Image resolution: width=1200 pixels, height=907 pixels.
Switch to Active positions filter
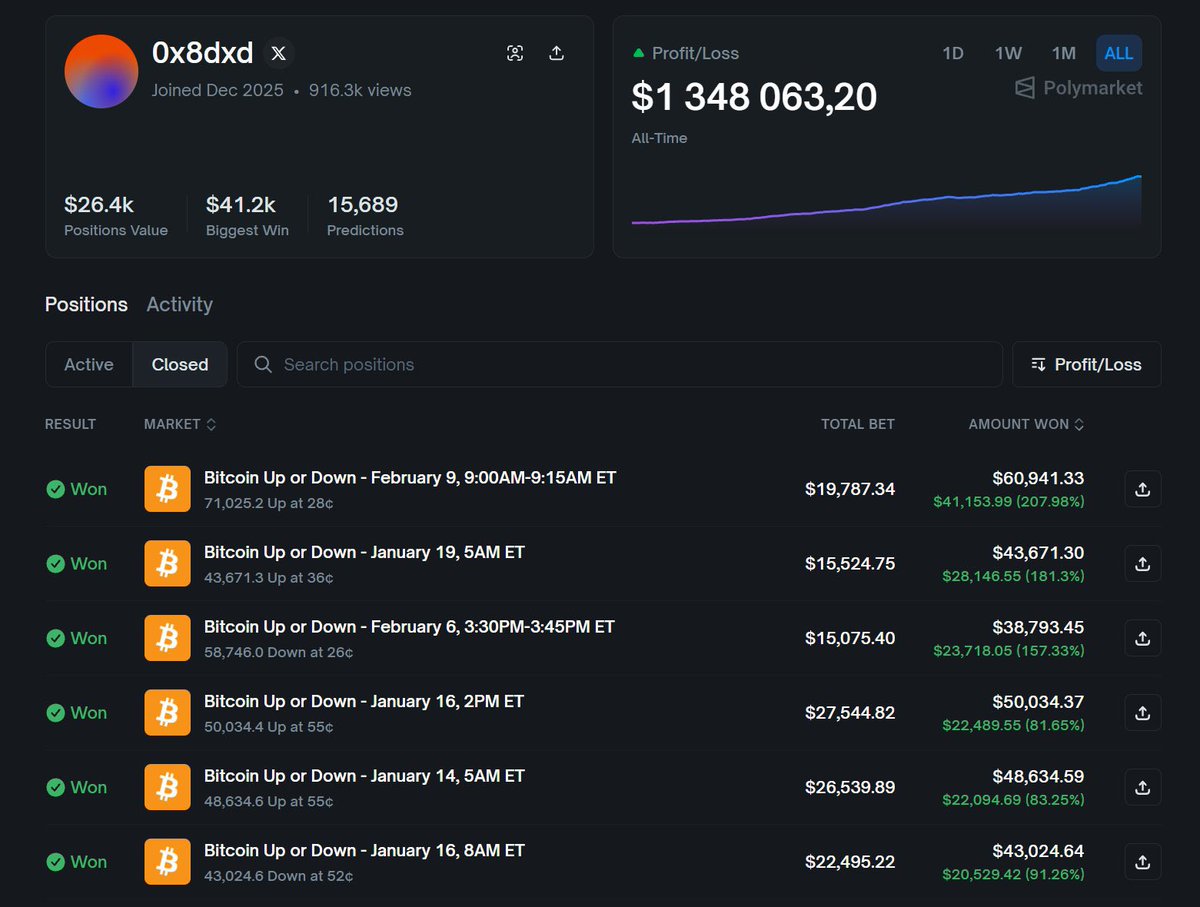pos(88,364)
